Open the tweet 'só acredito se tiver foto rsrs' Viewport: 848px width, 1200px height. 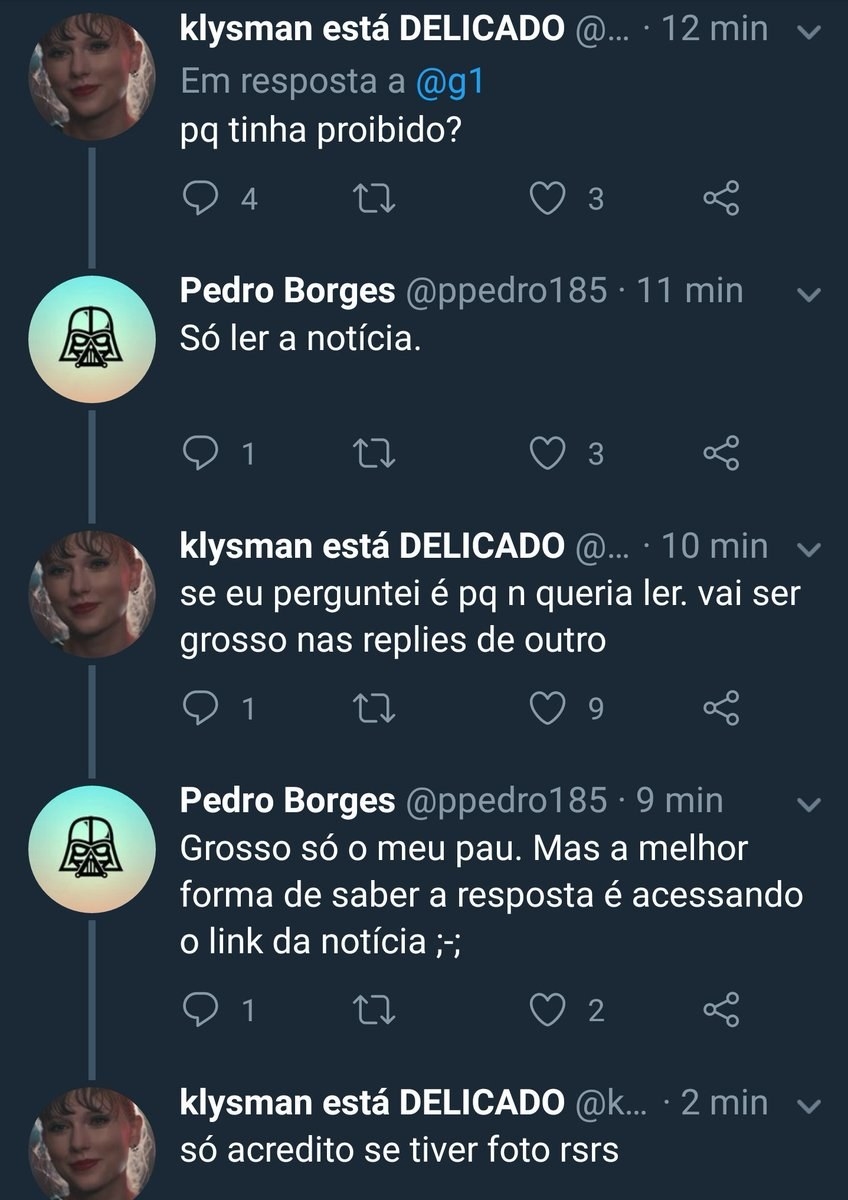[399, 1150]
